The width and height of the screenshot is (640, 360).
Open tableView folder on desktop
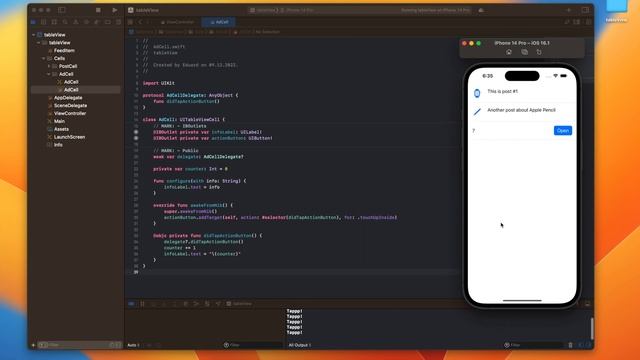pos(616,11)
